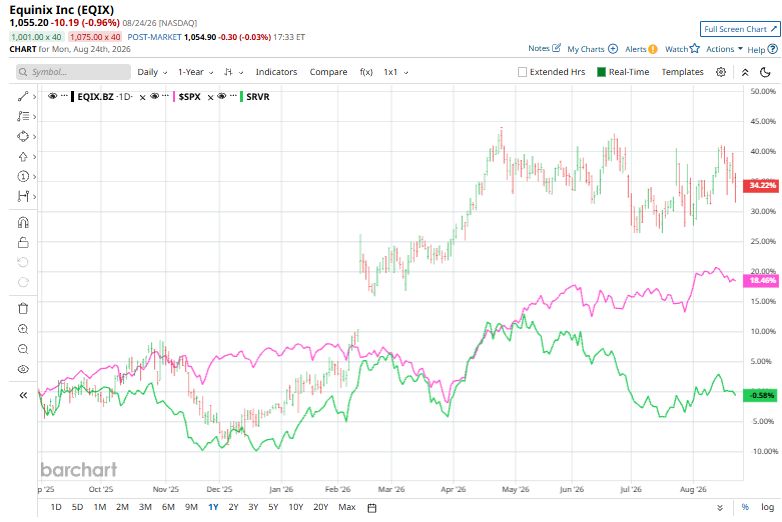
Task: Open the Actions dropdown menu
Action: [x=724, y=49]
